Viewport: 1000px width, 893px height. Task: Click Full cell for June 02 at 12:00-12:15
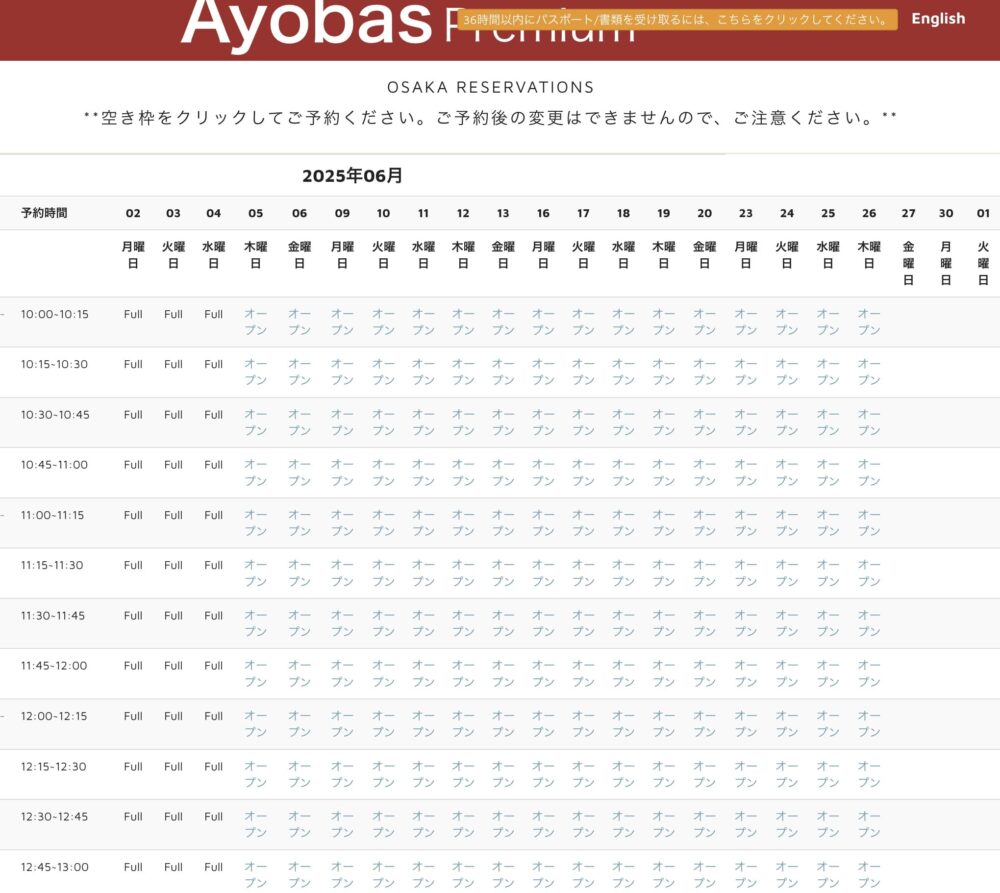[x=133, y=716]
